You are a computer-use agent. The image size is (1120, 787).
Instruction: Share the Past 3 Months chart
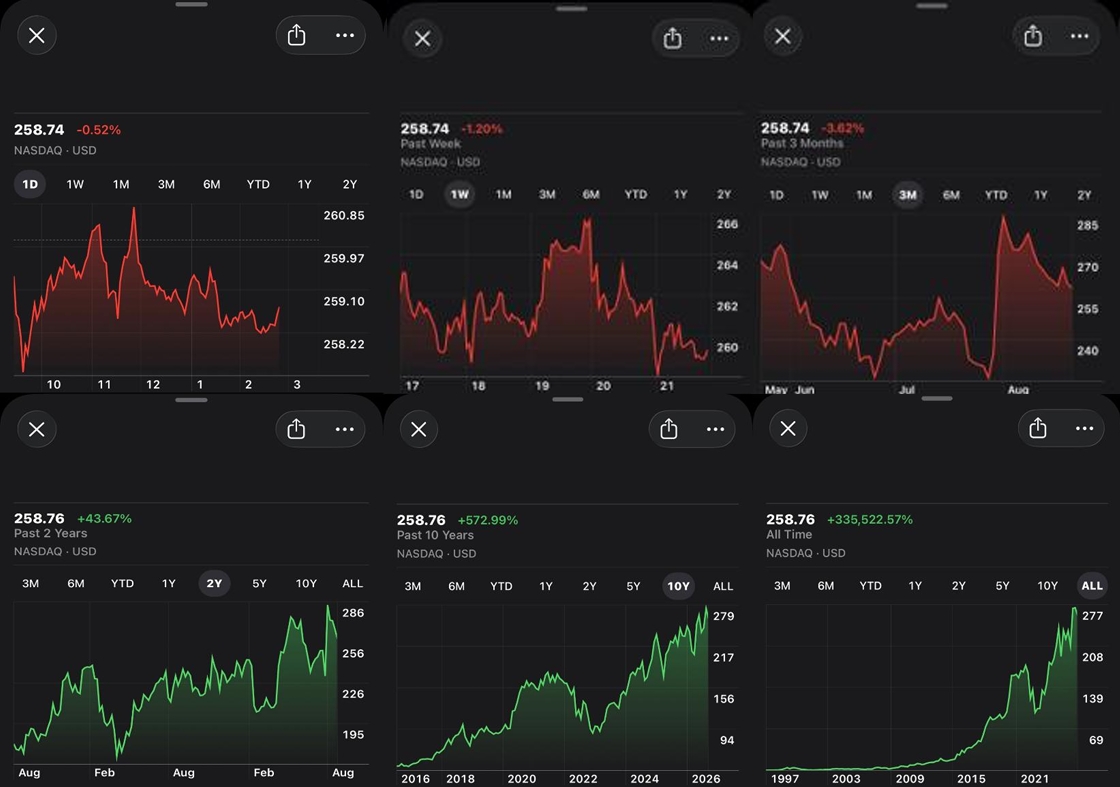[x=1033, y=36]
